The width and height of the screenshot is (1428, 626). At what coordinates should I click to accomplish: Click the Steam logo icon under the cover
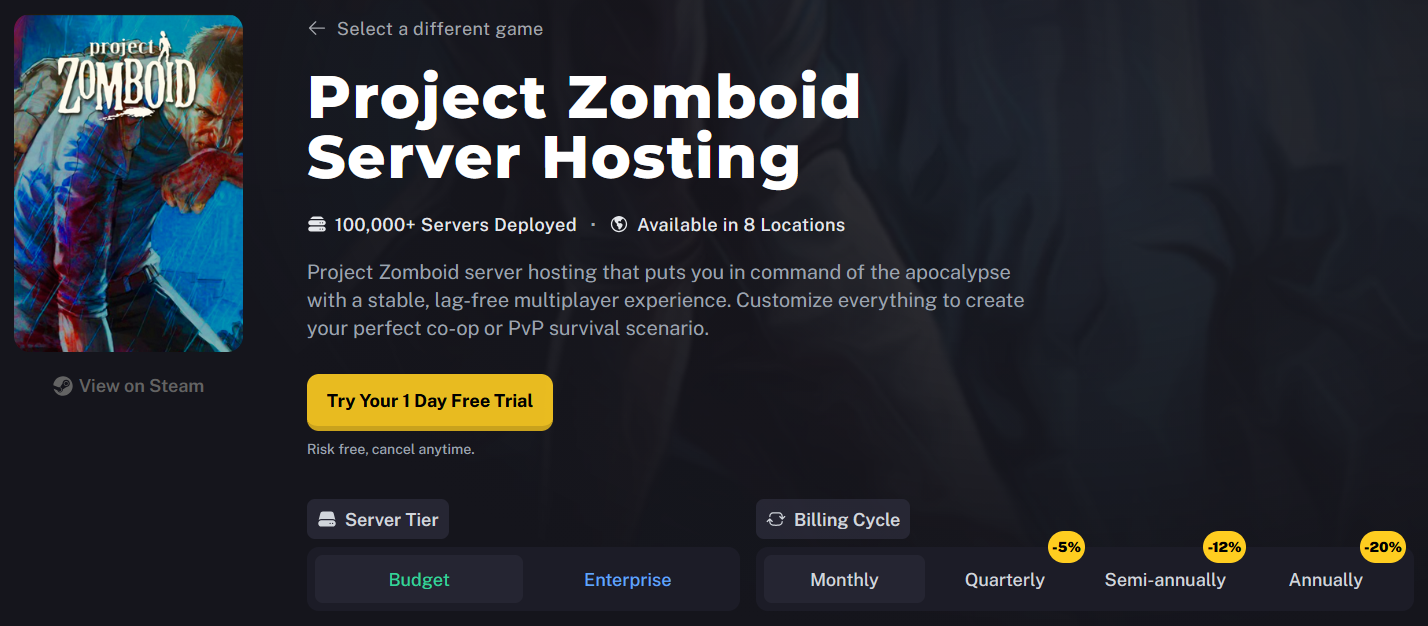(63, 386)
